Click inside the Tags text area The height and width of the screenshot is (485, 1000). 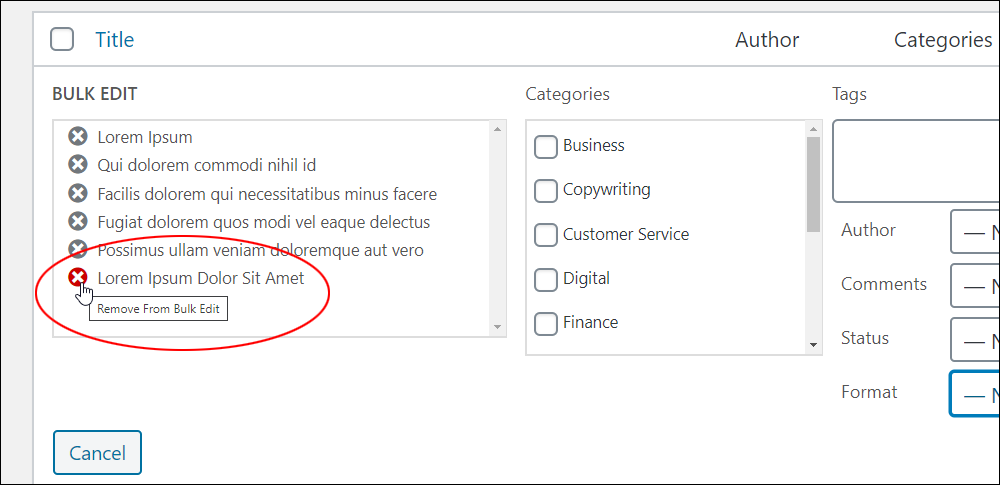916,161
